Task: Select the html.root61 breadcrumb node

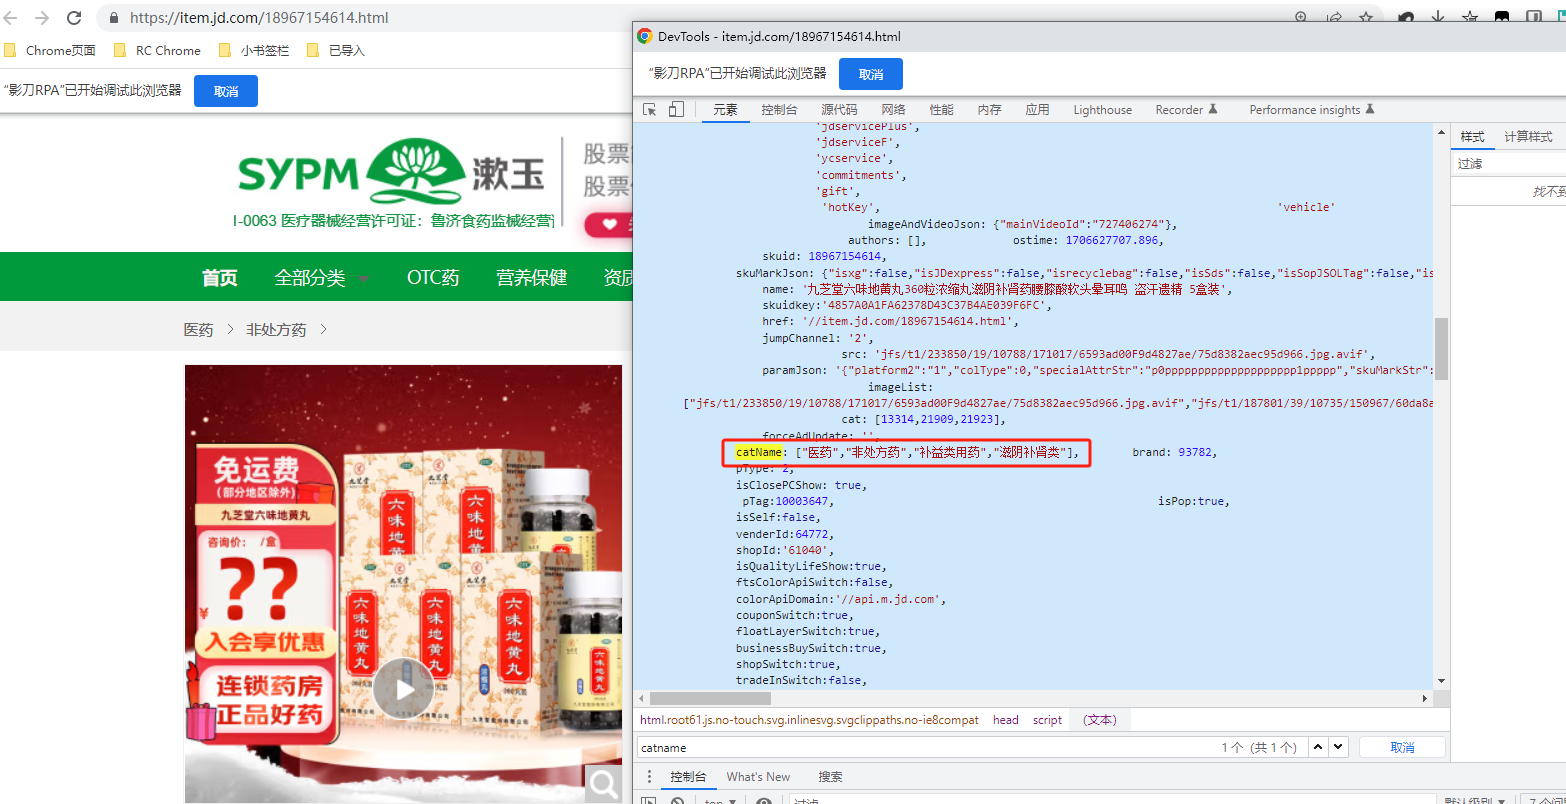Action: pos(809,720)
